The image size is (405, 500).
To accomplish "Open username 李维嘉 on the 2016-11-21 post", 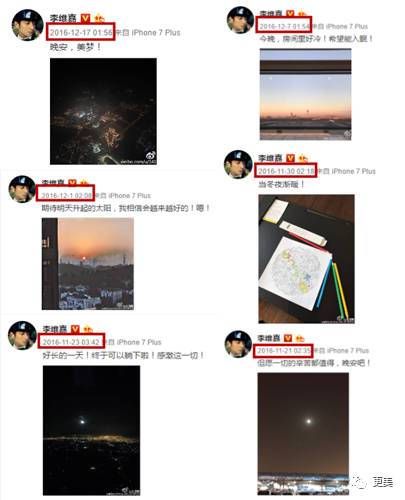I will (x=269, y=338).
